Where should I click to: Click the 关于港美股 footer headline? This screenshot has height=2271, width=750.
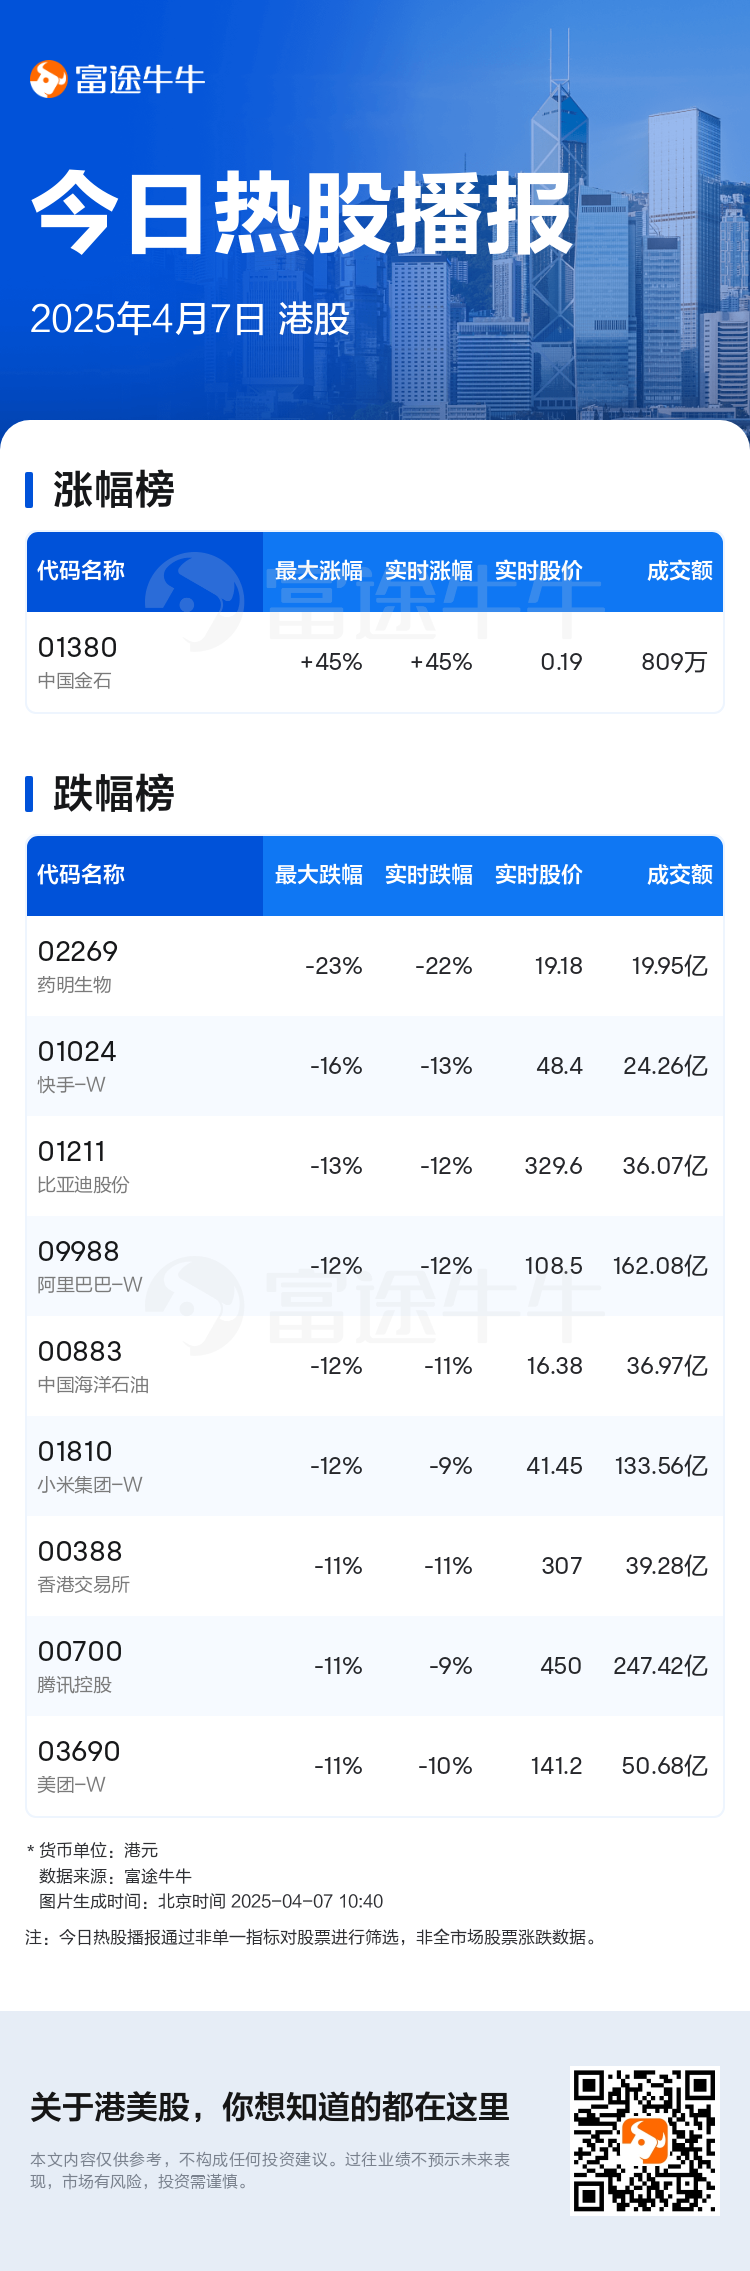point(270,2107)
